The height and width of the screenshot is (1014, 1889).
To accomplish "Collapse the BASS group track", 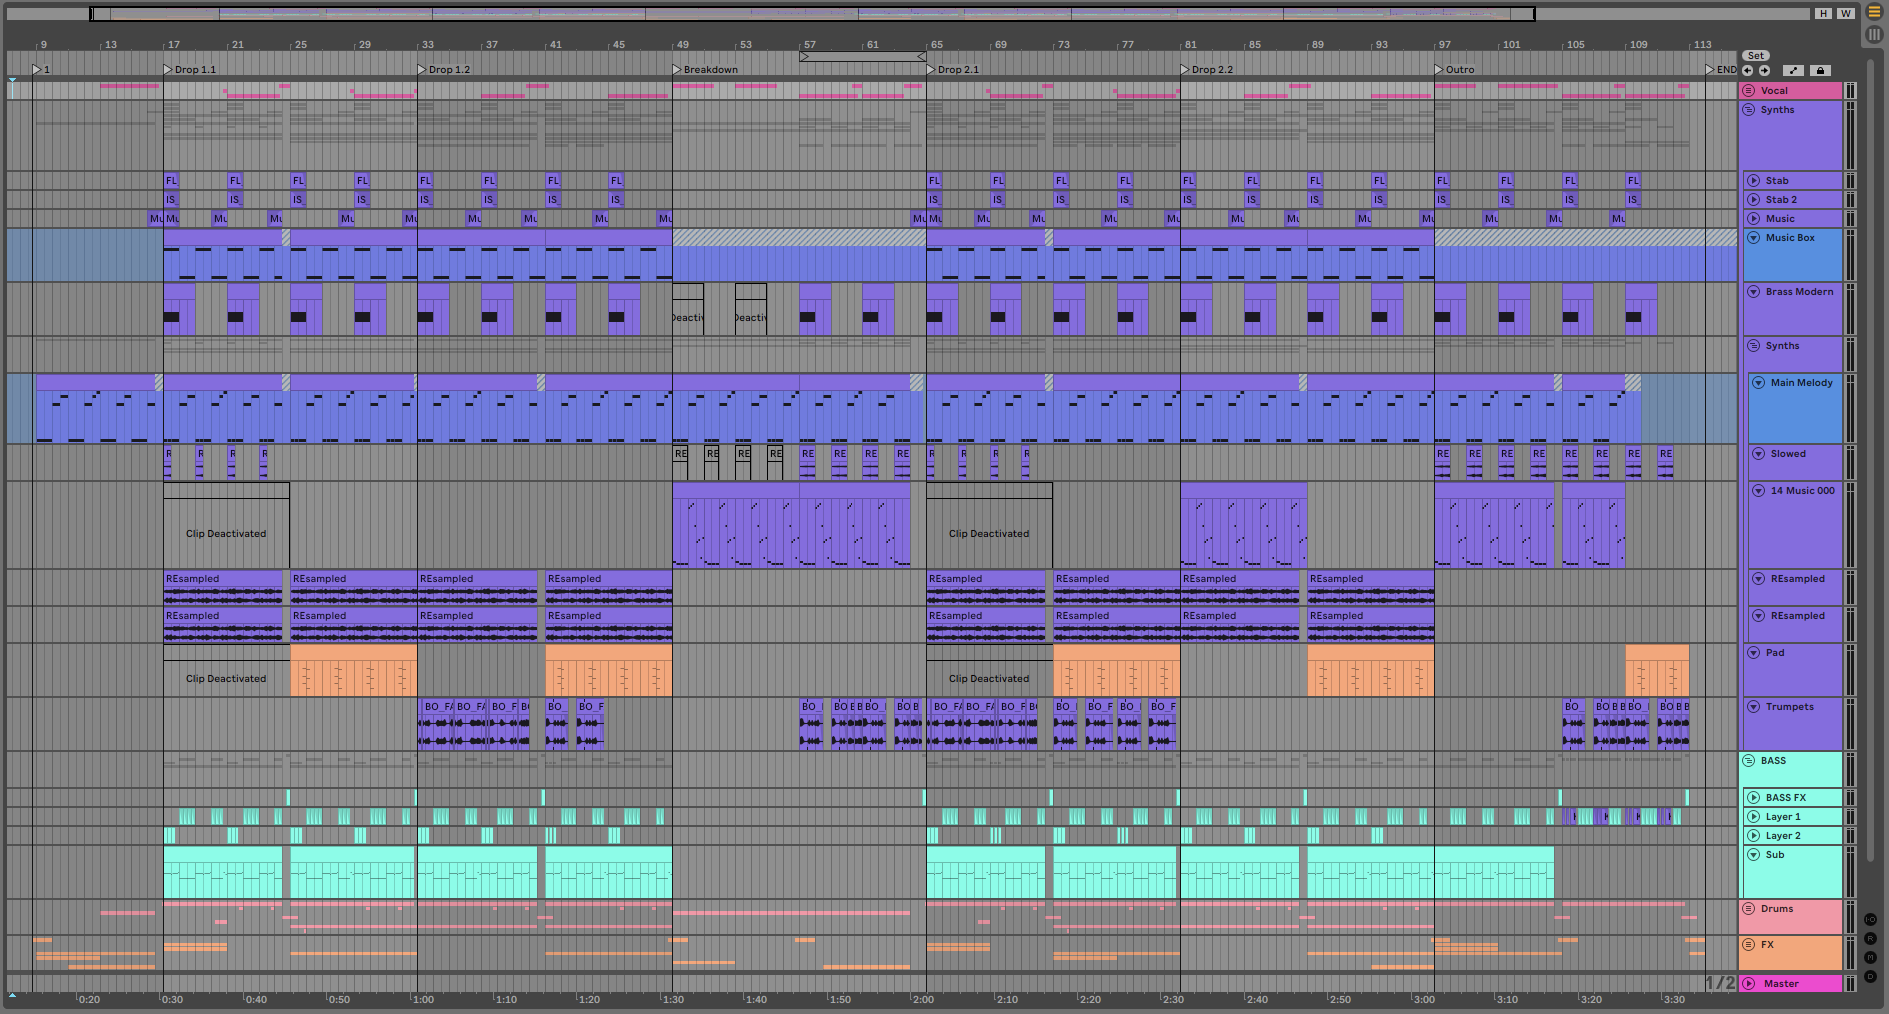I will click(x=1749, y=761).
